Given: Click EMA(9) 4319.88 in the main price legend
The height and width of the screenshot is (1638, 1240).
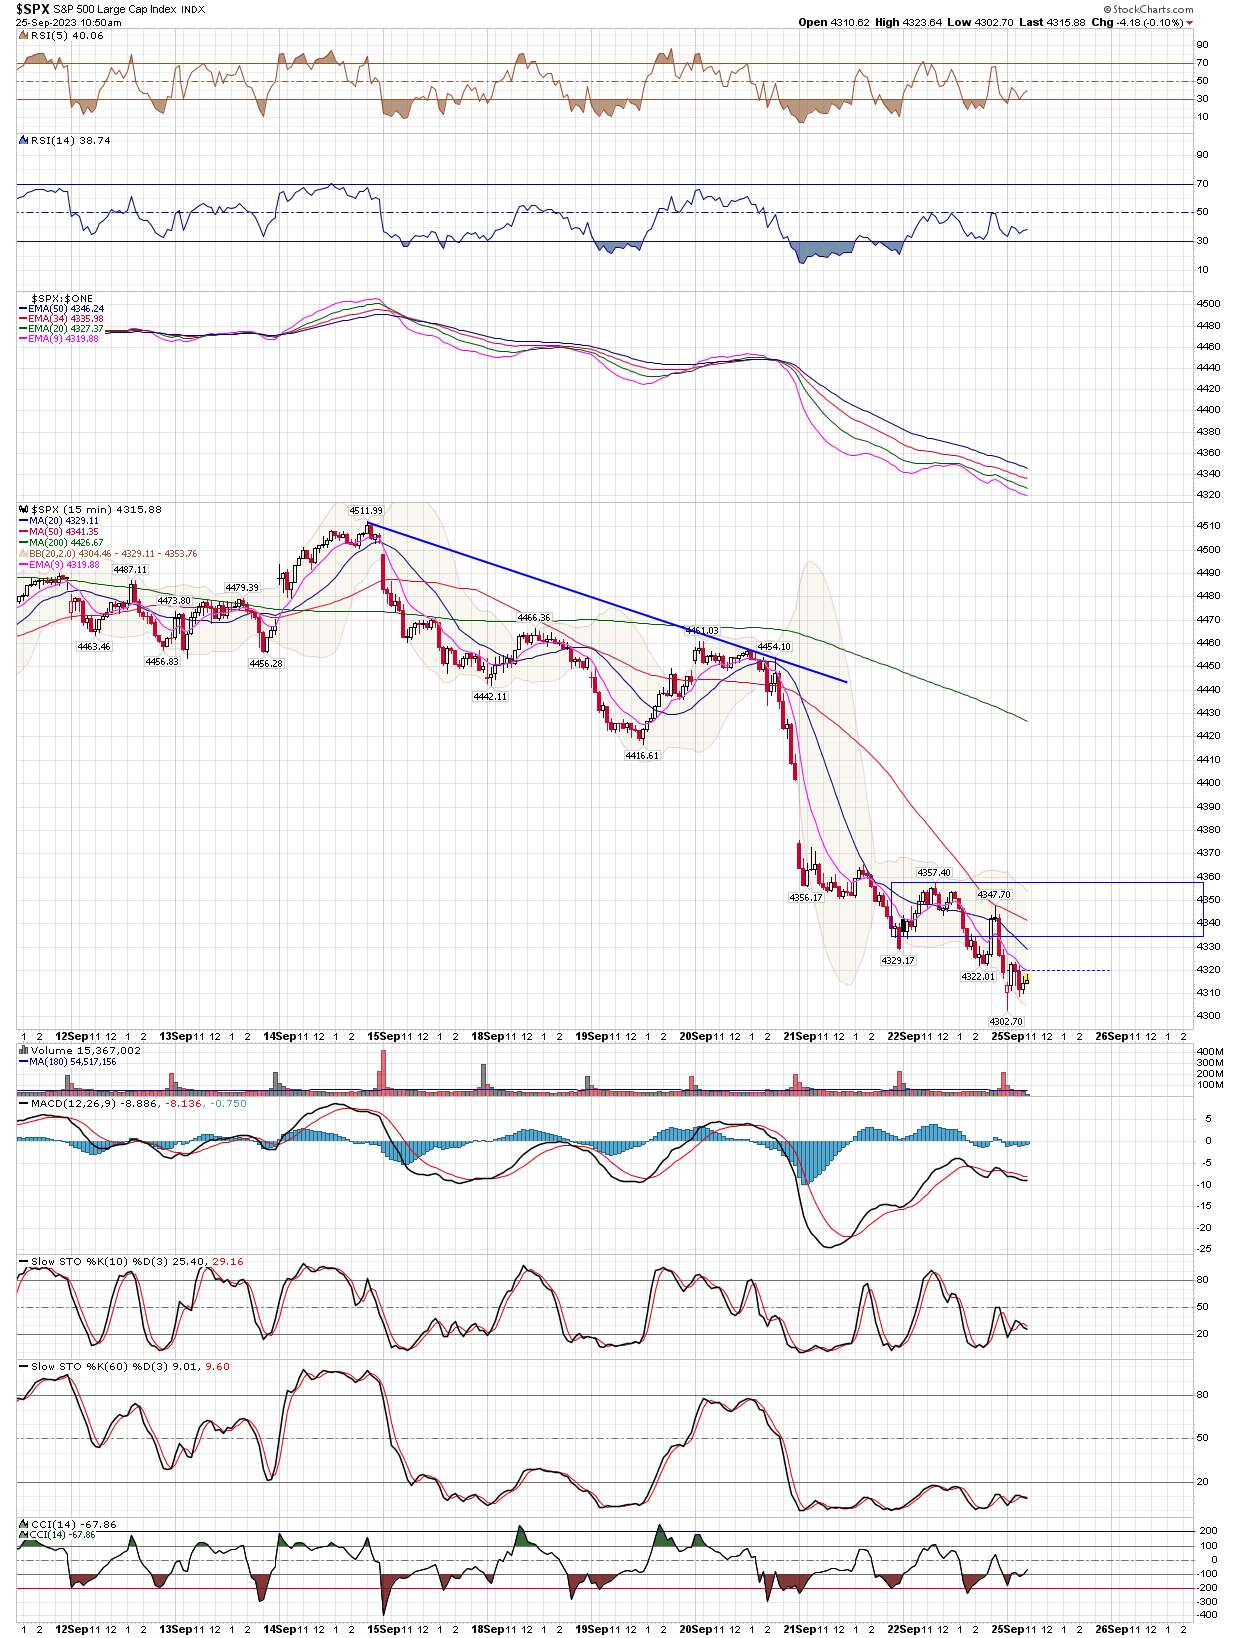Looking at the screenshot, I should pyautogui.click(x=63, y=565).
